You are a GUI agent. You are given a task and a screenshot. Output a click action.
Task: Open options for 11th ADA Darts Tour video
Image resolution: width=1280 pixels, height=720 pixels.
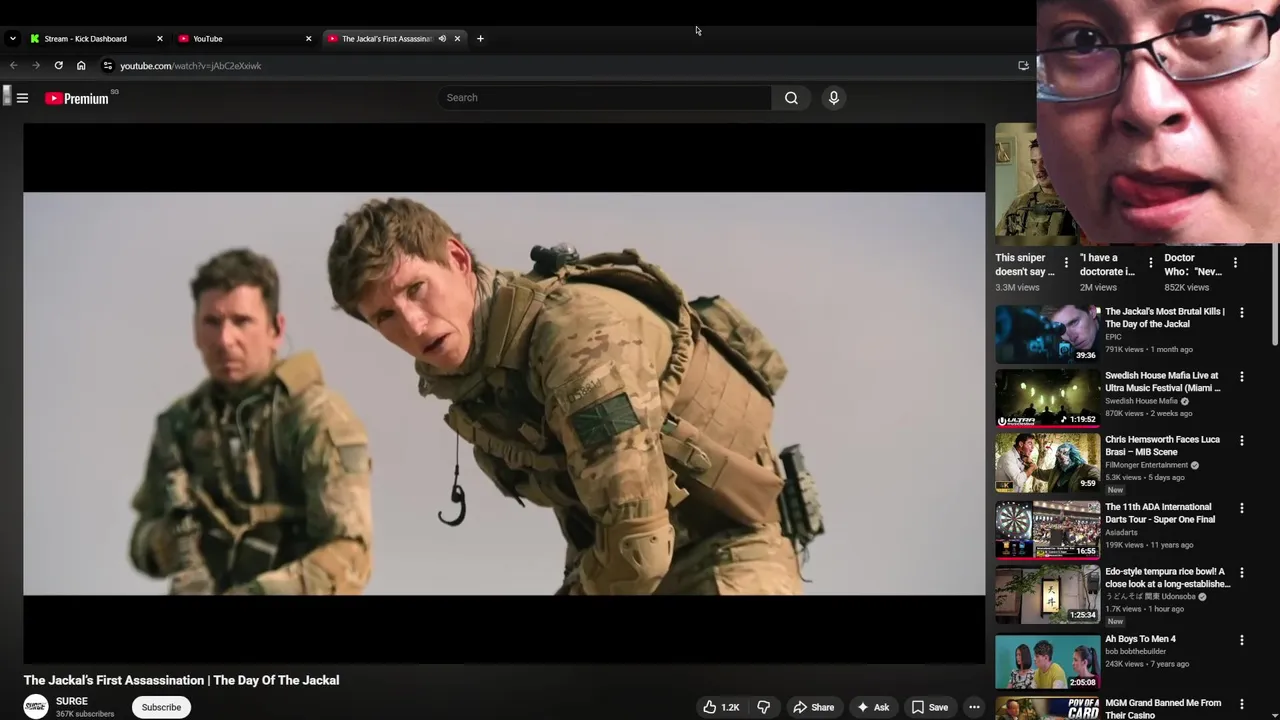pos(1242,508)
